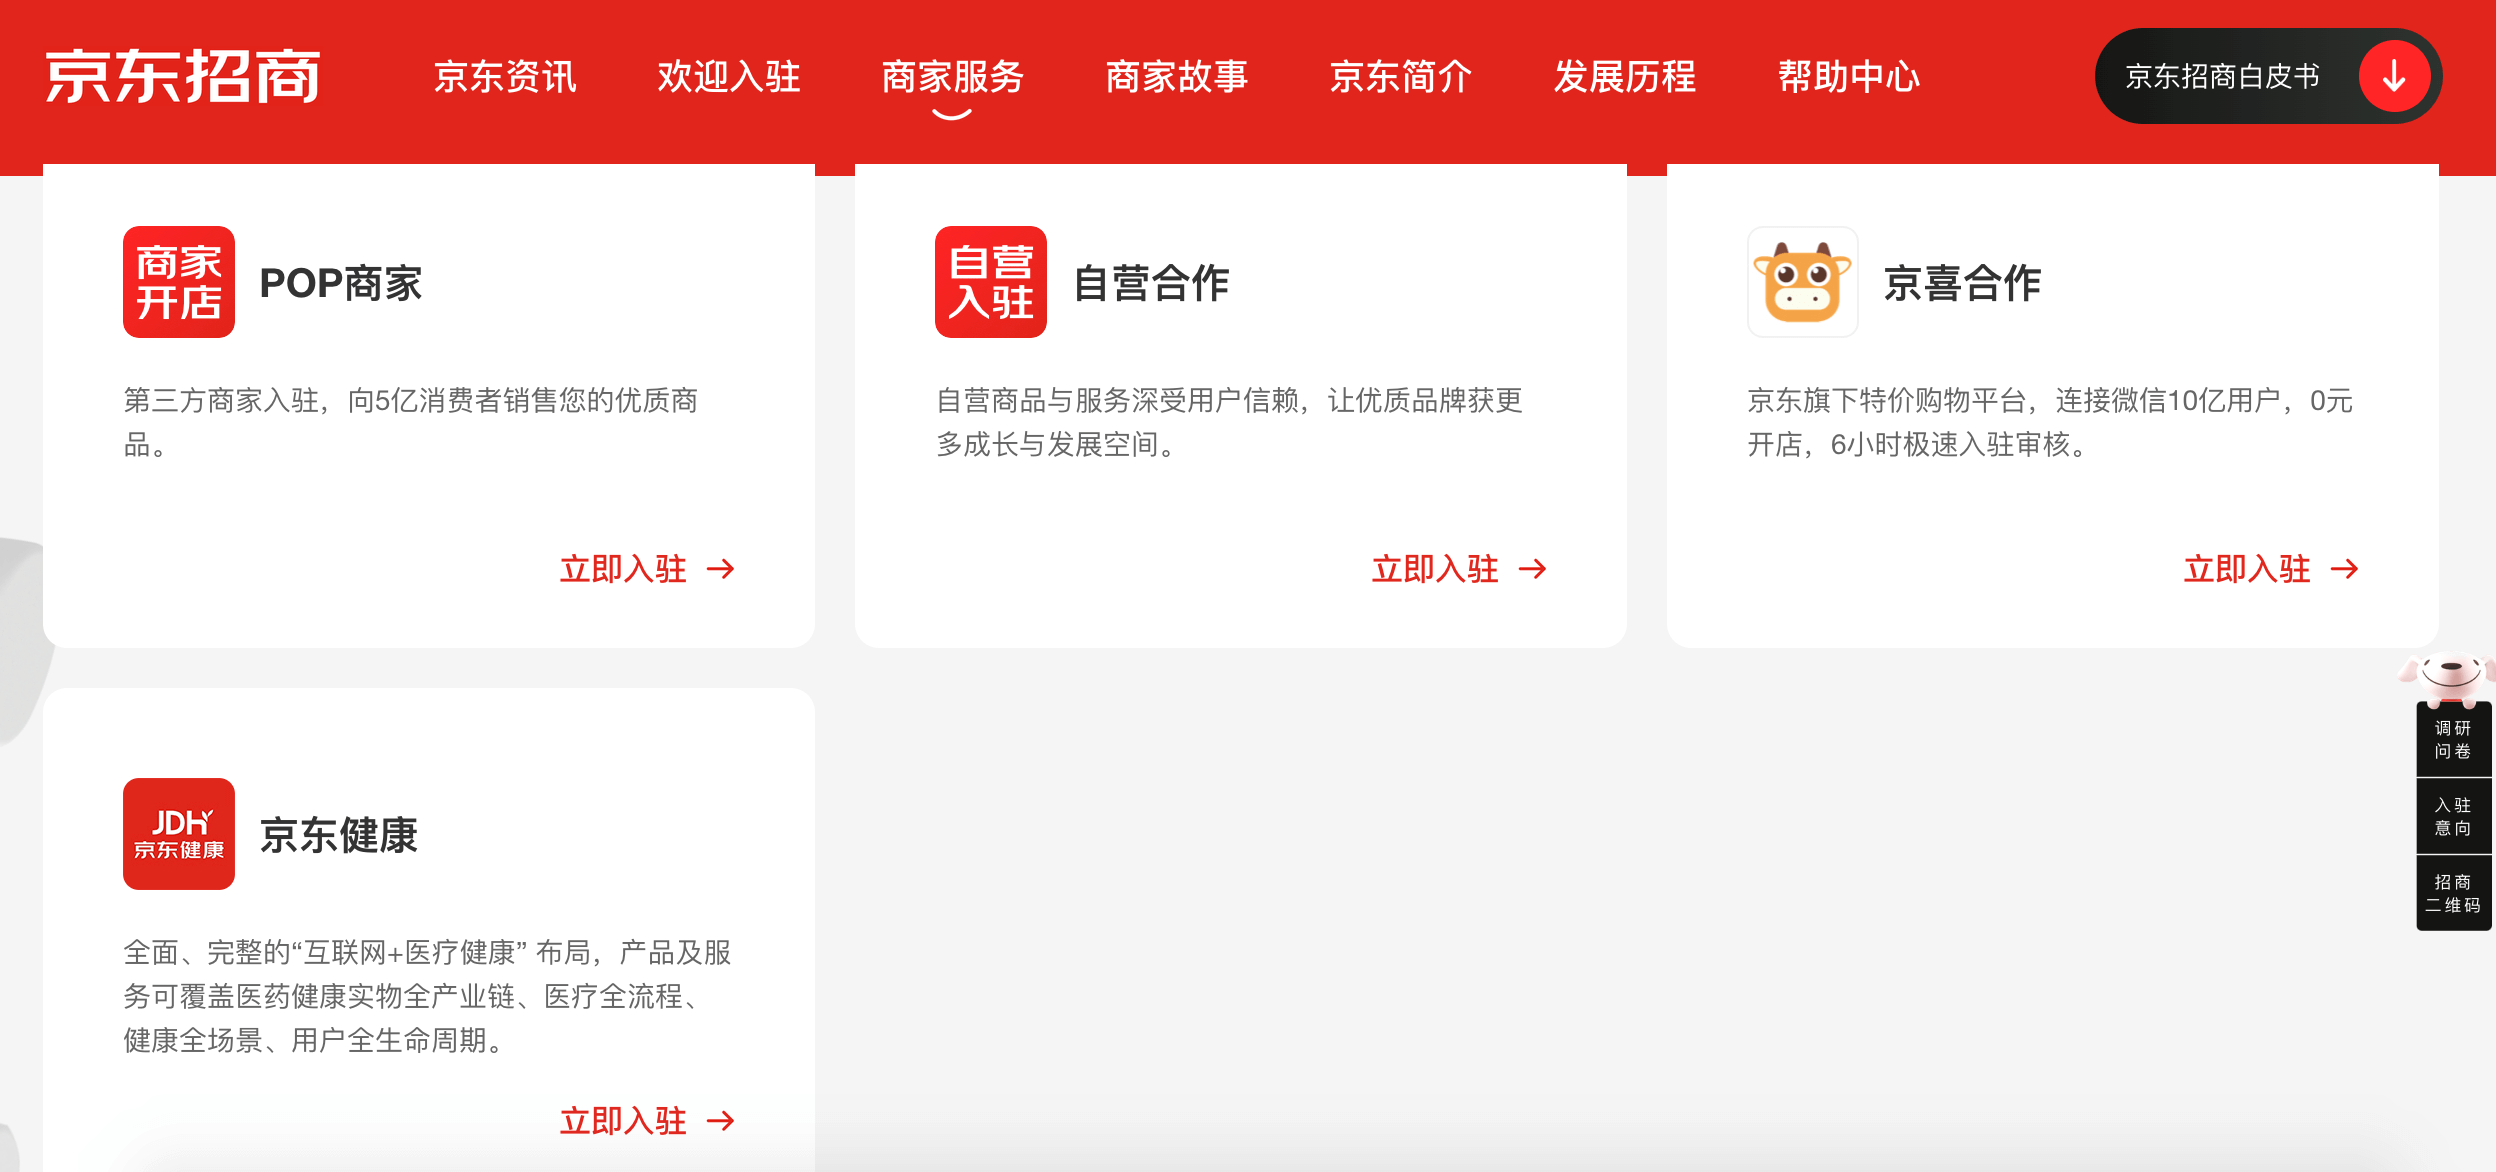Click the 京东招商 logo
The image size is (2496, 1172).
[183, 77]
